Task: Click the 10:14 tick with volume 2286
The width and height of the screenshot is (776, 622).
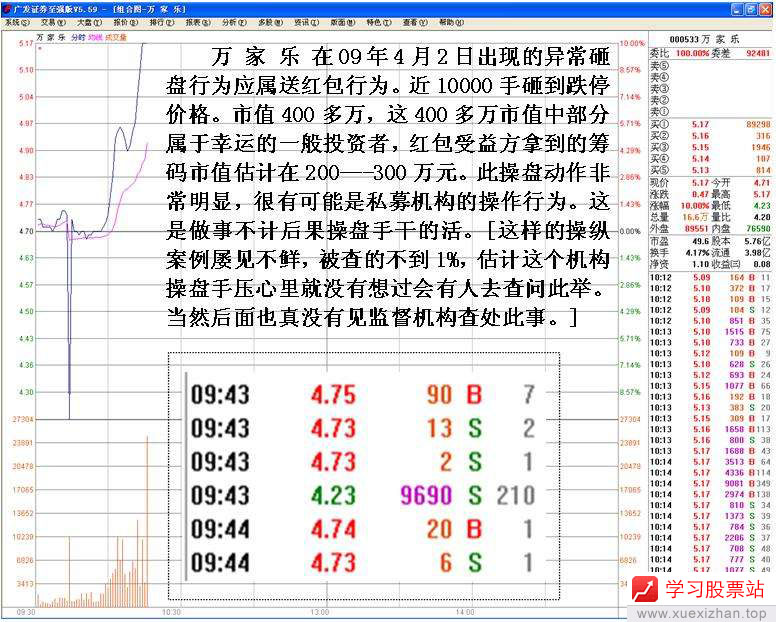Action: pyautogui.click(x=710, y=538)
